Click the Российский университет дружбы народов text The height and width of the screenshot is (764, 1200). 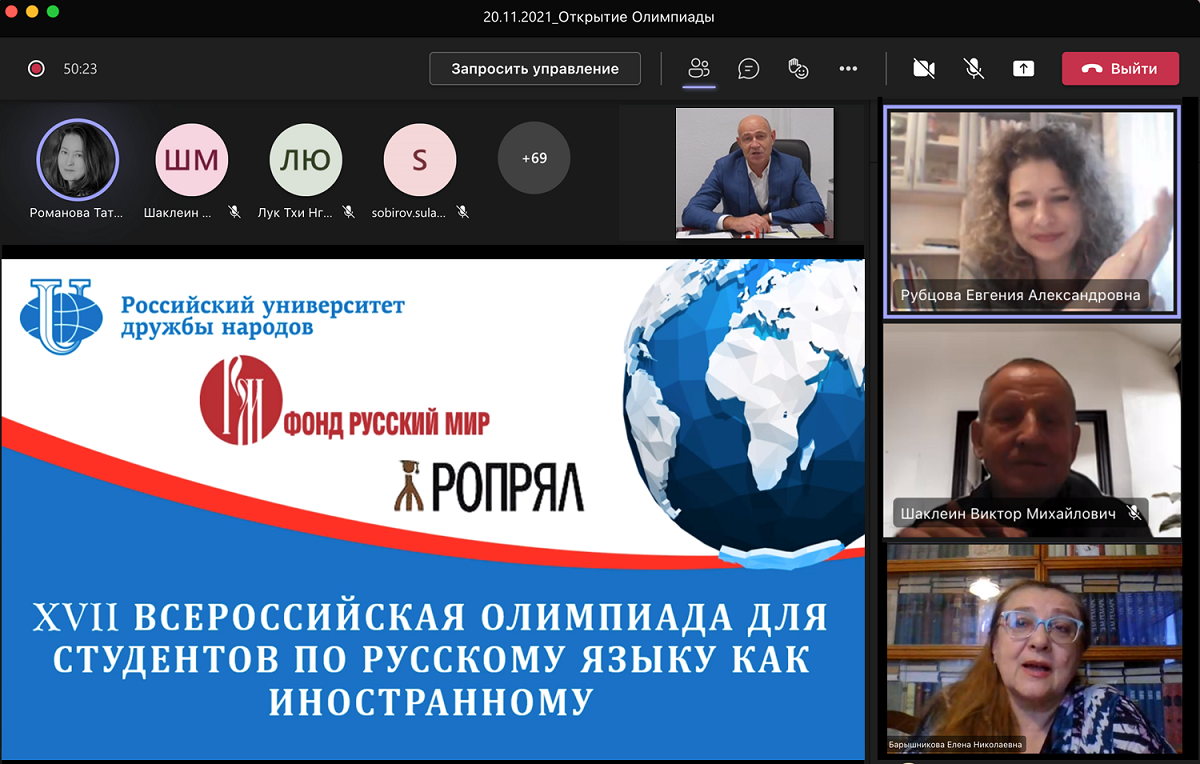pyautogui.click(x=262, y=316)
